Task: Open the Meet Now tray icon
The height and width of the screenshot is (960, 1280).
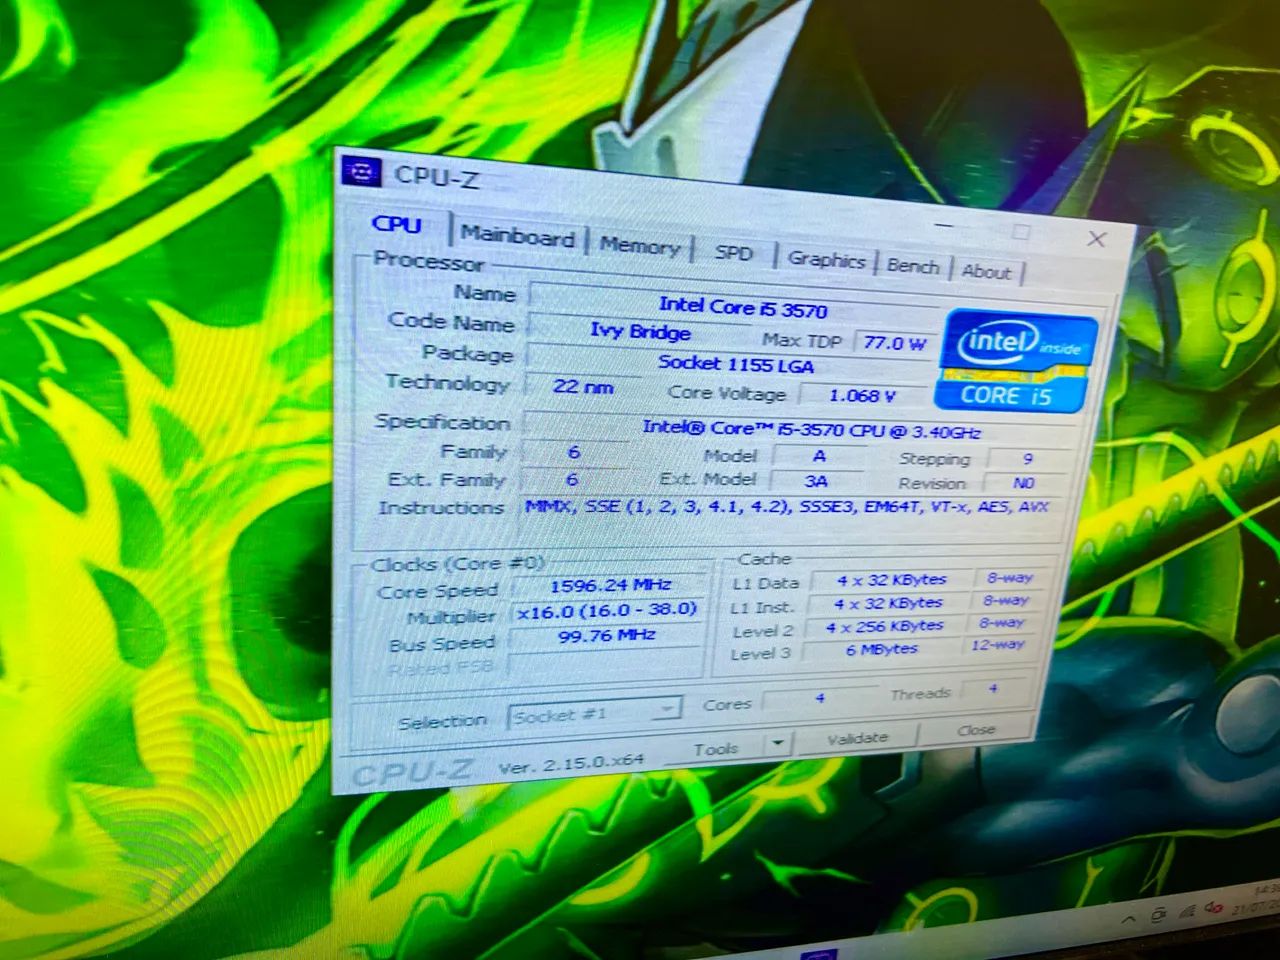Action: [1158, 915]
